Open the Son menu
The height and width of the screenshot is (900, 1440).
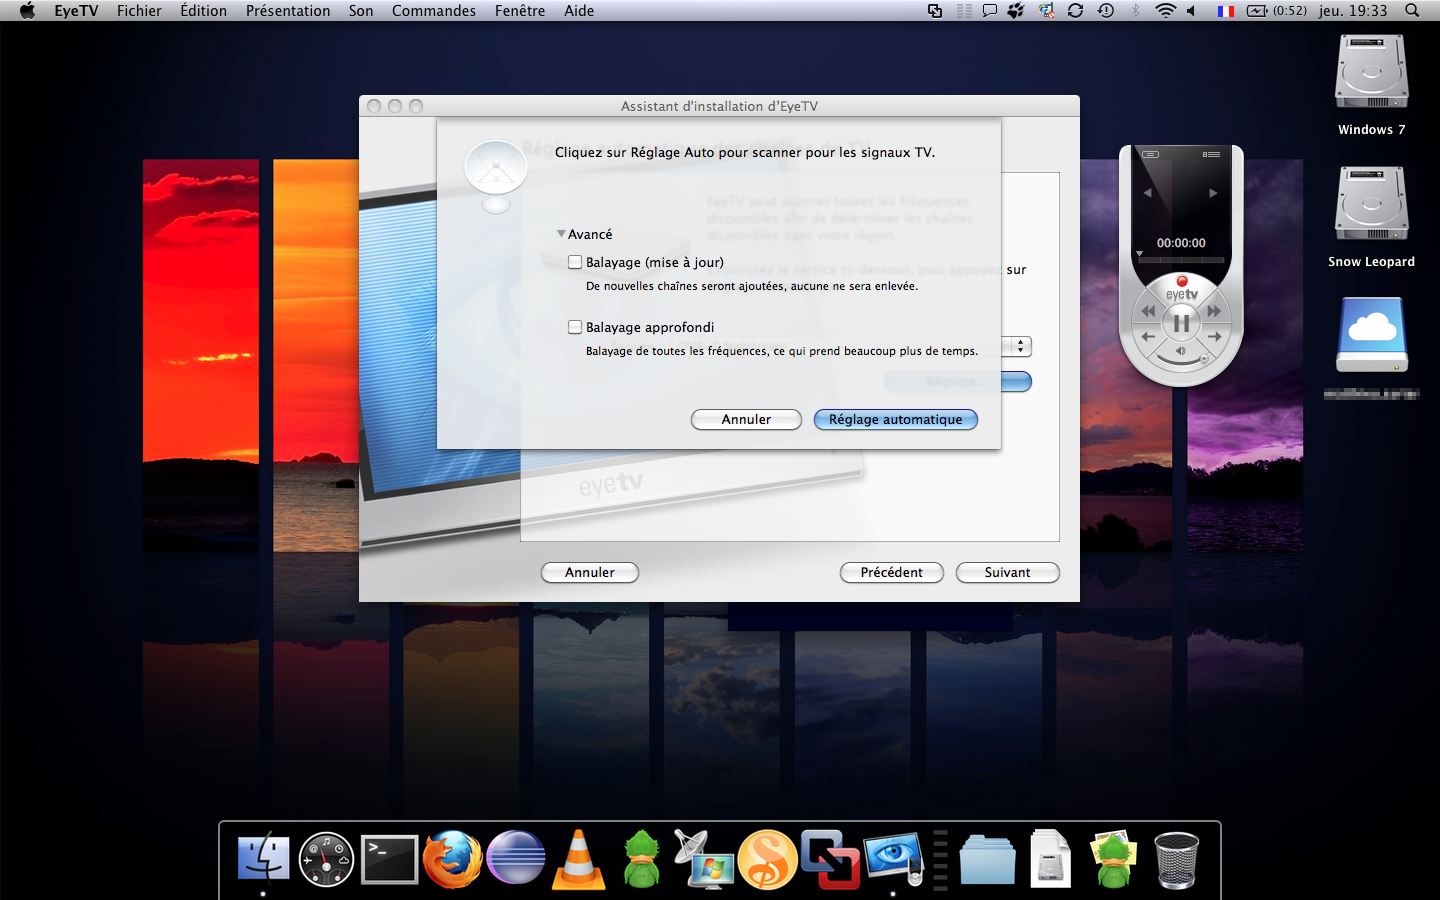click(361, 11)
